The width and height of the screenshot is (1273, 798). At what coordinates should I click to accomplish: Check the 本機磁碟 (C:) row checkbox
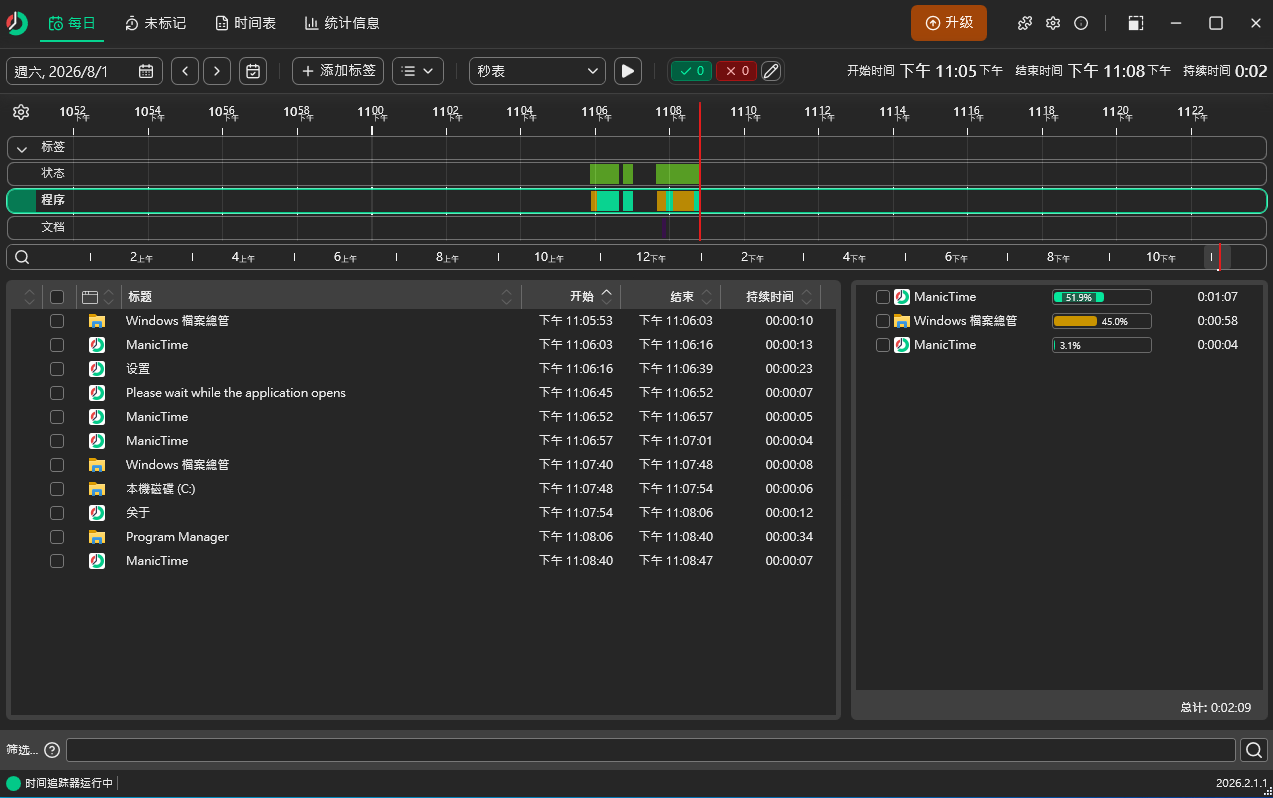point(57,489)
